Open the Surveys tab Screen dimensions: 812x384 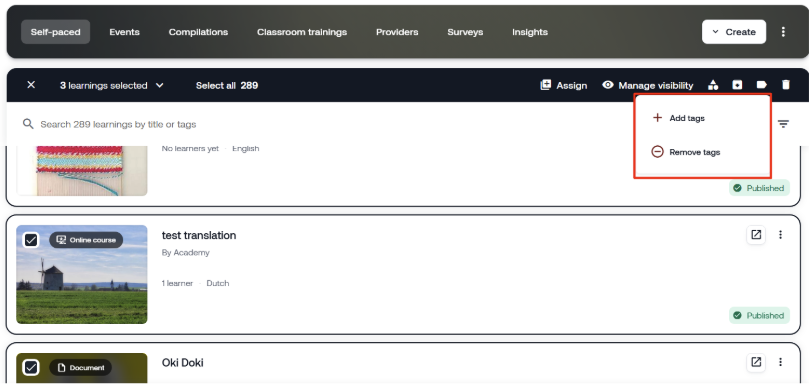tap(465, 32)
